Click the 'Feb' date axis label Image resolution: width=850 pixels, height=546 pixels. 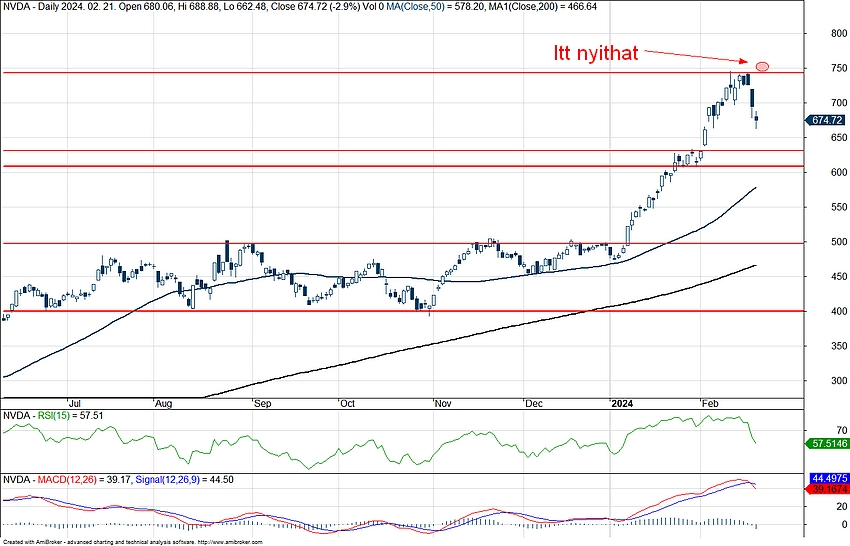[x=710, y=404]
